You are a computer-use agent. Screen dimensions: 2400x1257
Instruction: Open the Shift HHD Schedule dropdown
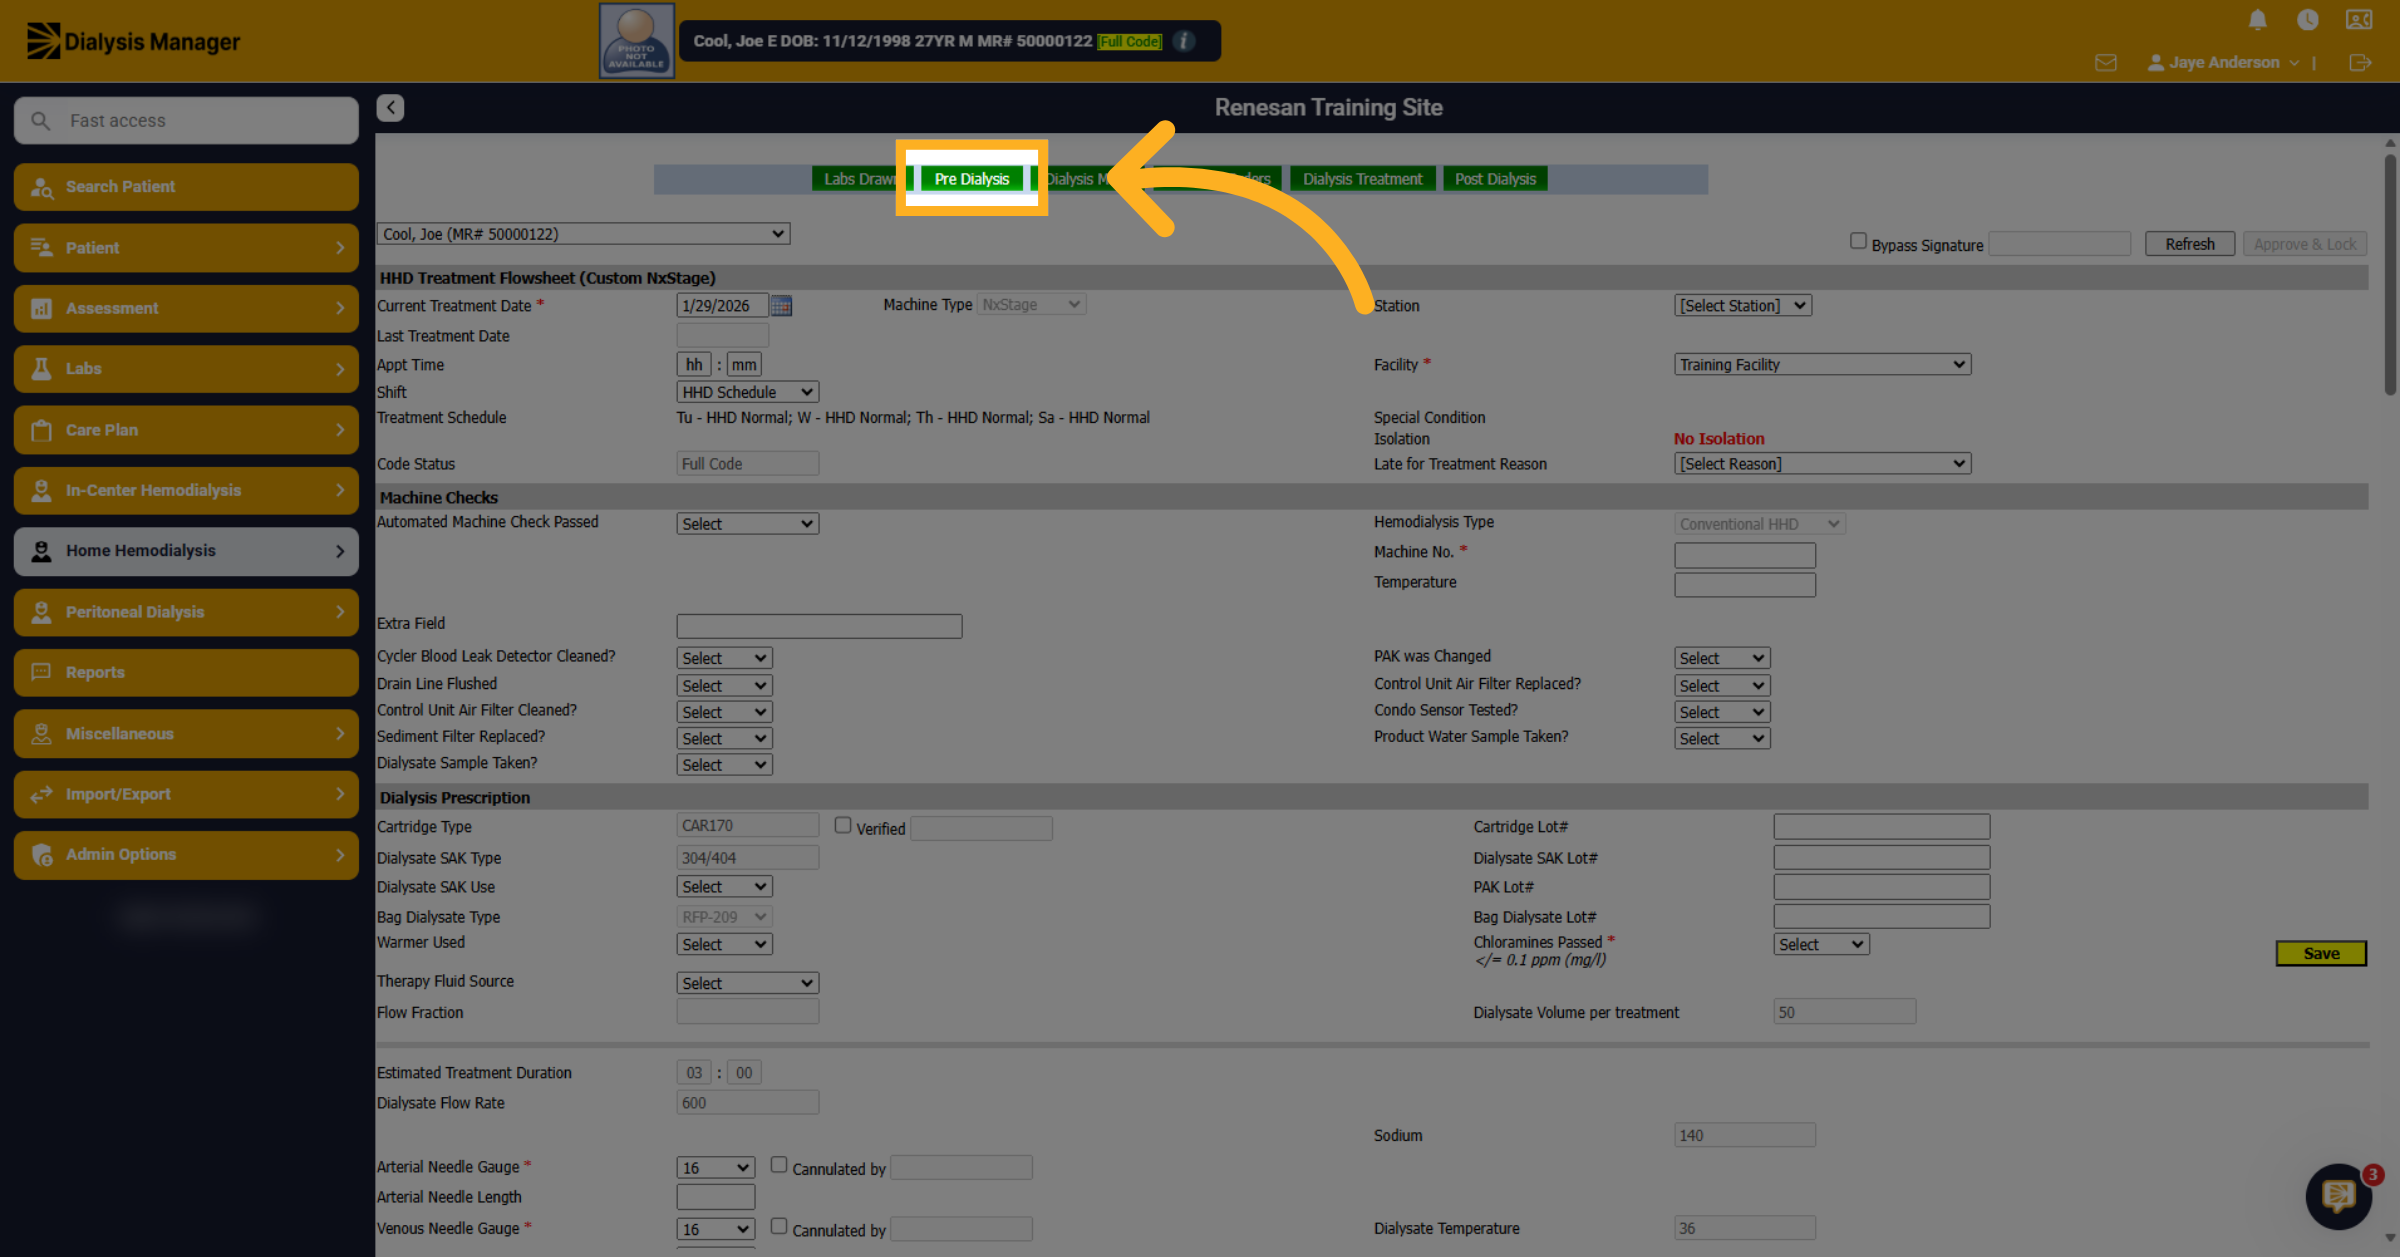pos(748,392)
